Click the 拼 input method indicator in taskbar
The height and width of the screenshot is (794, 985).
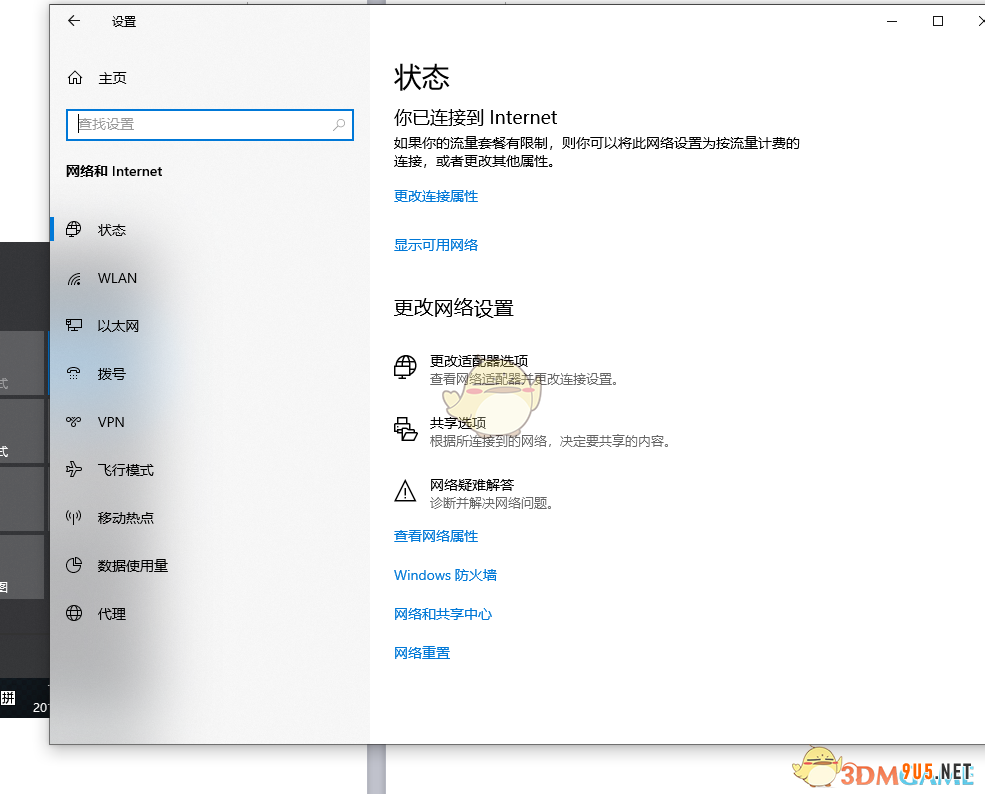[x=8, y=698]
